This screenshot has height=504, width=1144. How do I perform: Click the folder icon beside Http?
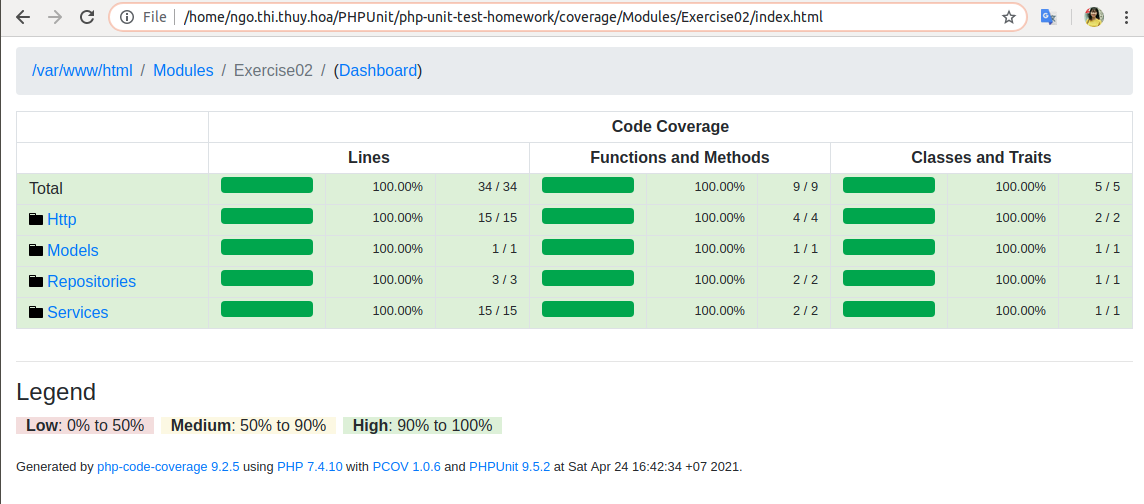[x=36, y=219]
